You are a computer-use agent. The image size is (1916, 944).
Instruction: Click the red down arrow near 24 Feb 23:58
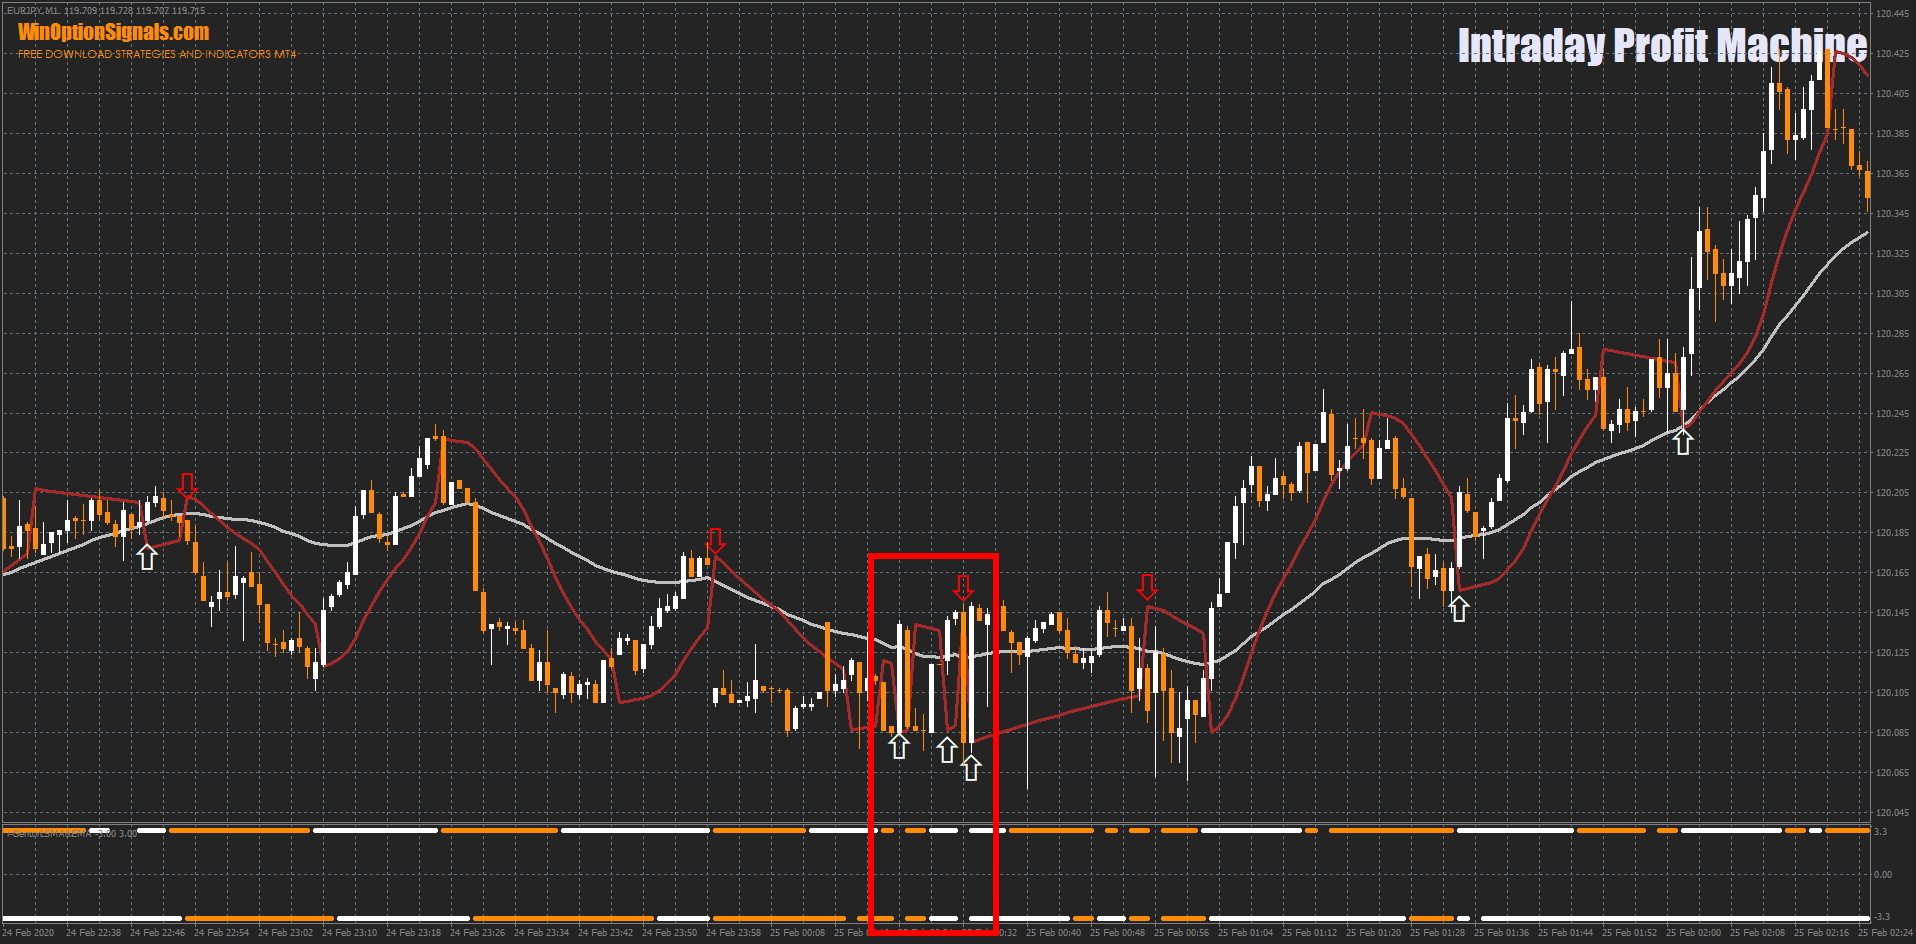715,541
